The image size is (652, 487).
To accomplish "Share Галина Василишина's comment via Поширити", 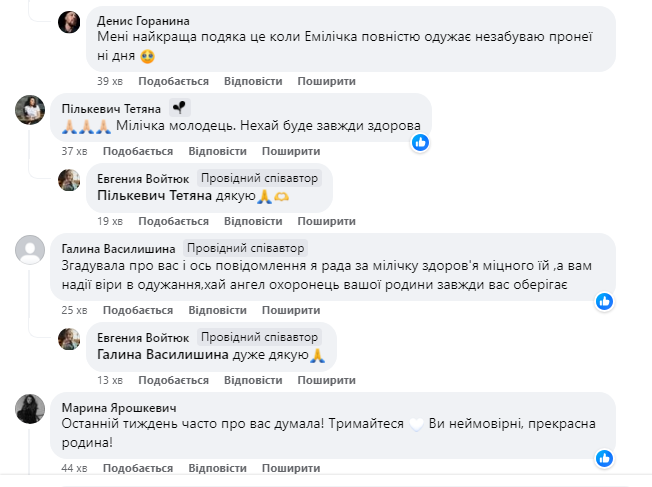I will tap(292, 310).
